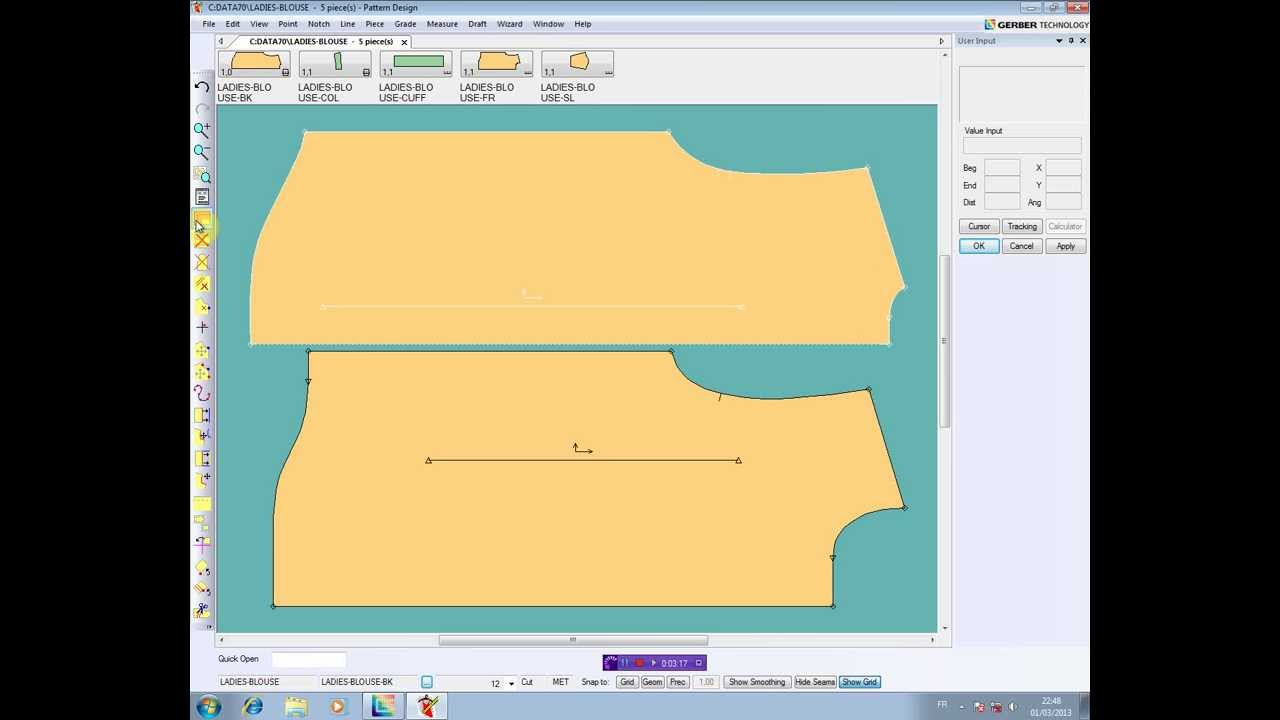Click the Undo arrow in left toolbar
Image resolution: width=1280 pixels, height=720 pixels.
(x=202, y=87)
